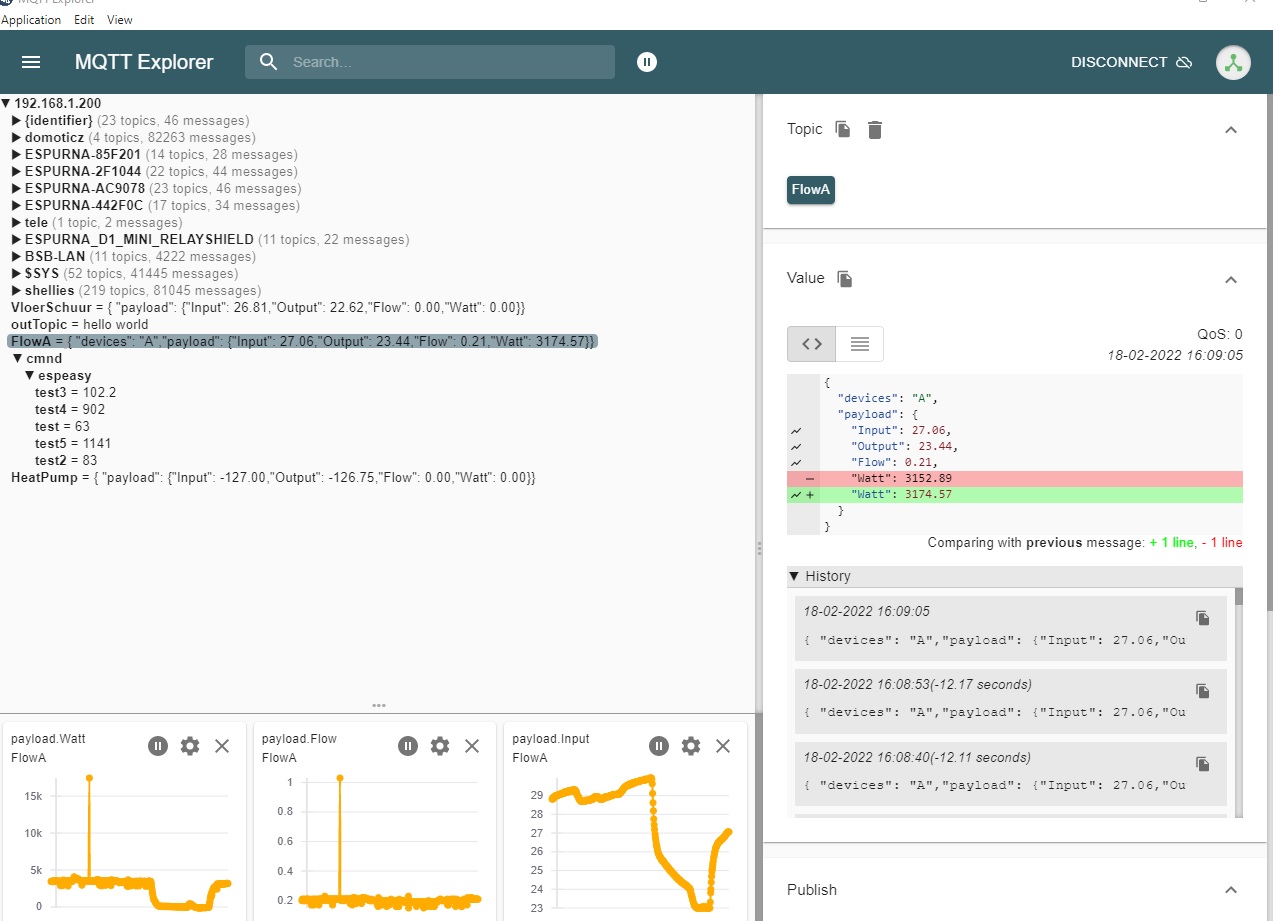Collapse the History section
Image resolution: width=1273 pixels, height=921 pixels.
(x=794, y=576)
